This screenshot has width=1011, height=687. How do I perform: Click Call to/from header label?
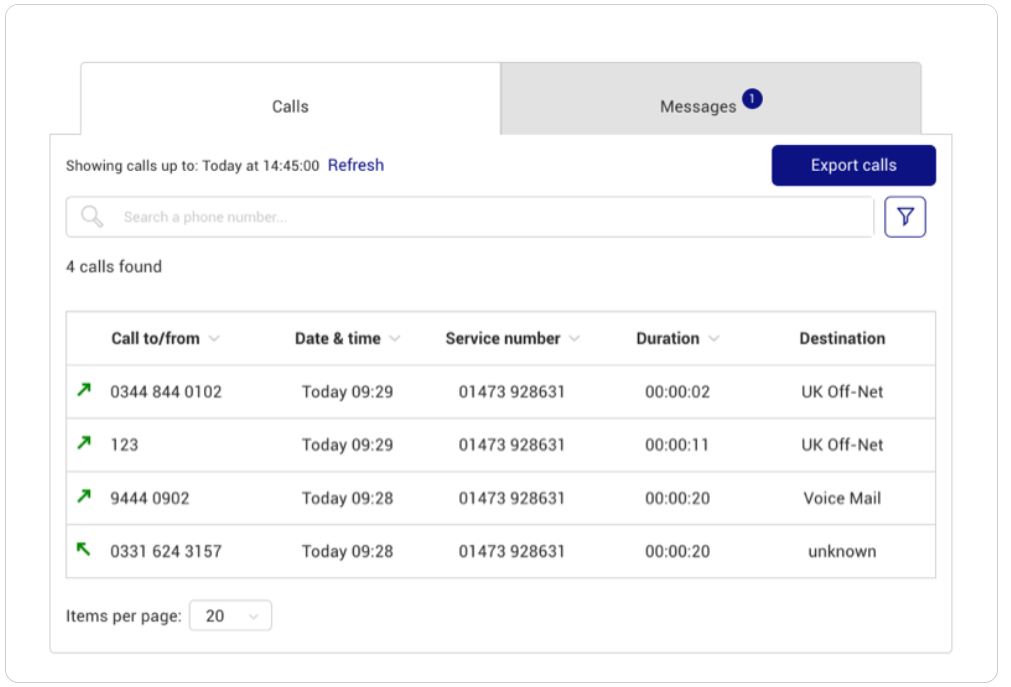pyautogui.click(x=155, y=339)
